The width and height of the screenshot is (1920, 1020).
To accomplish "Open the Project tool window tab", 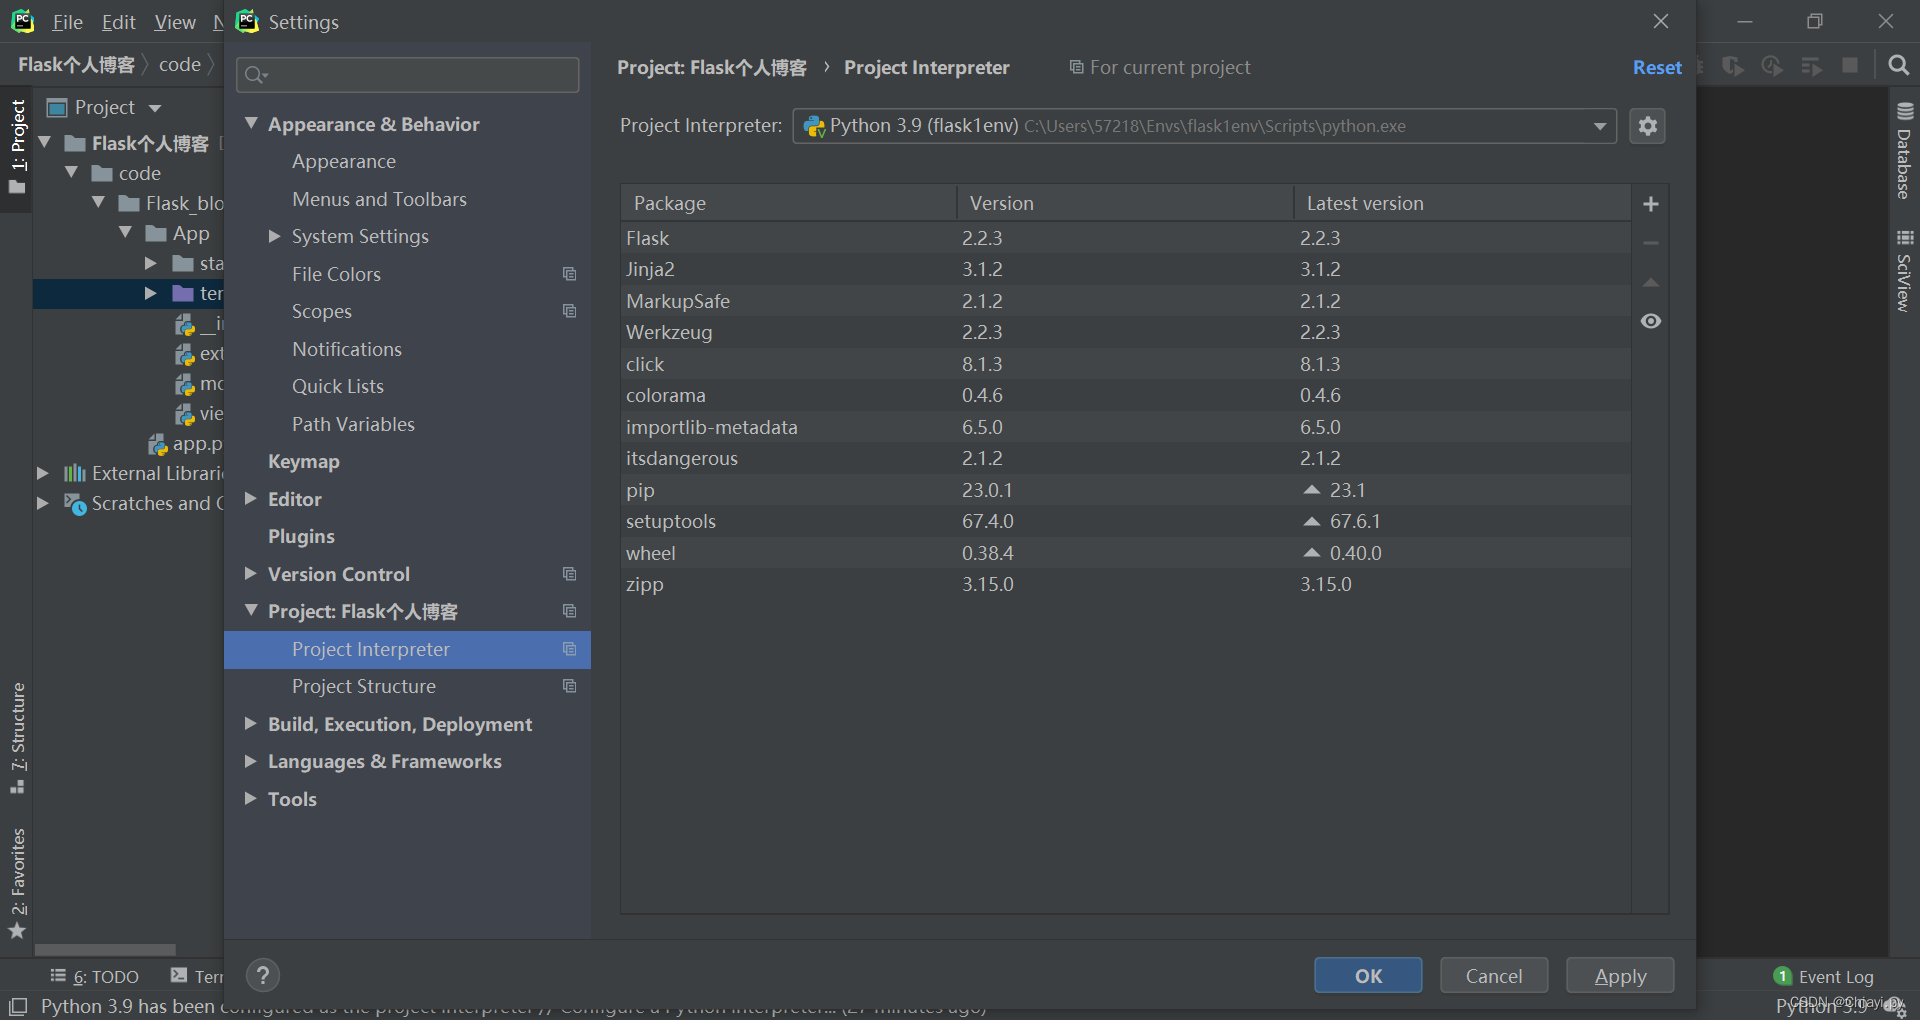I will tap(17, 146).
